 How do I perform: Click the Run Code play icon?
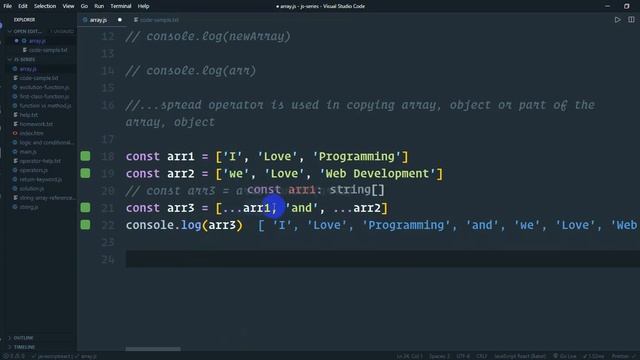click(618, 20)
